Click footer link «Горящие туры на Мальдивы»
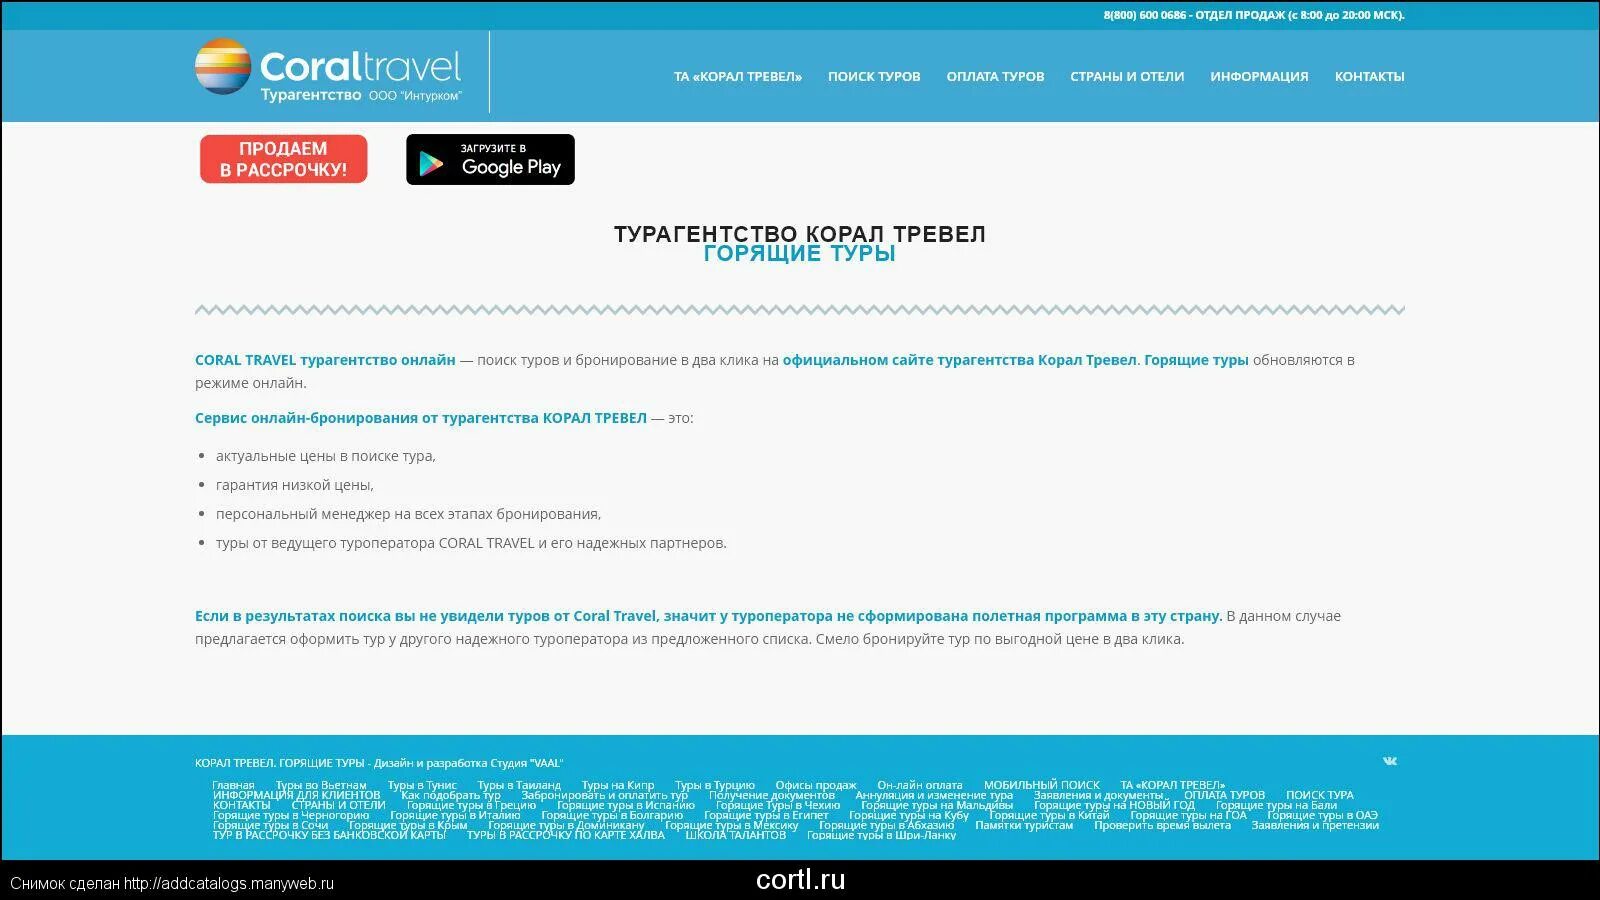1600x900 pixels. (x=937, y=805)
